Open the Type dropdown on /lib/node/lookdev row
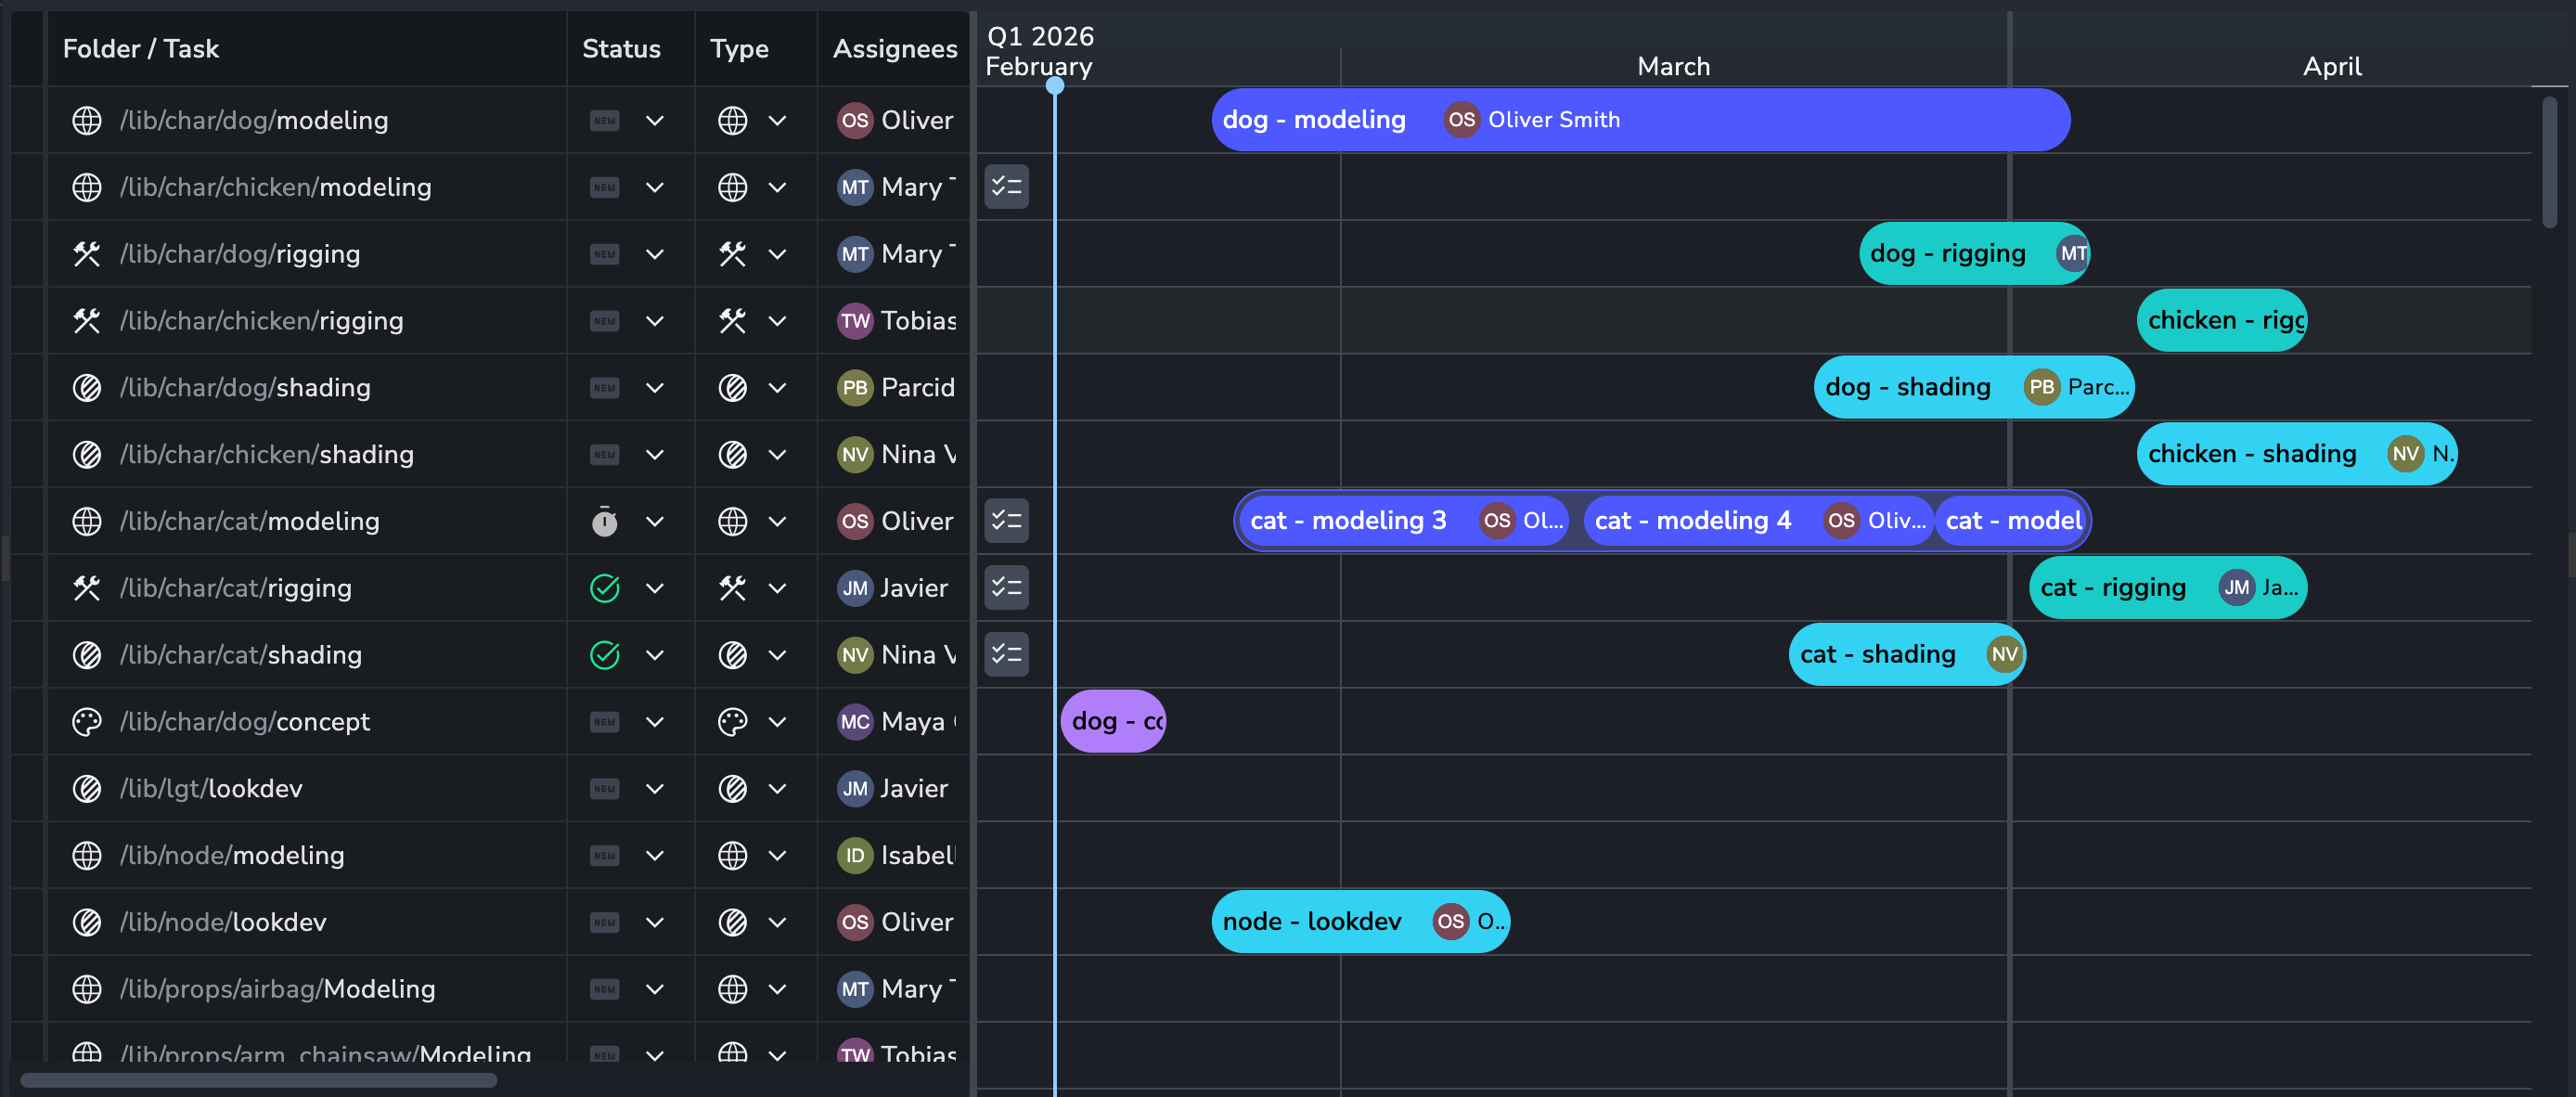2576x1097 pixels. pos(778,921)
